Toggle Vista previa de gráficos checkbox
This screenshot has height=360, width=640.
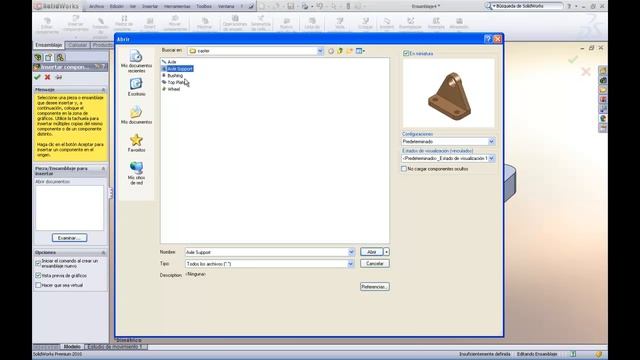pyautogui.click(x=38, y=276)
